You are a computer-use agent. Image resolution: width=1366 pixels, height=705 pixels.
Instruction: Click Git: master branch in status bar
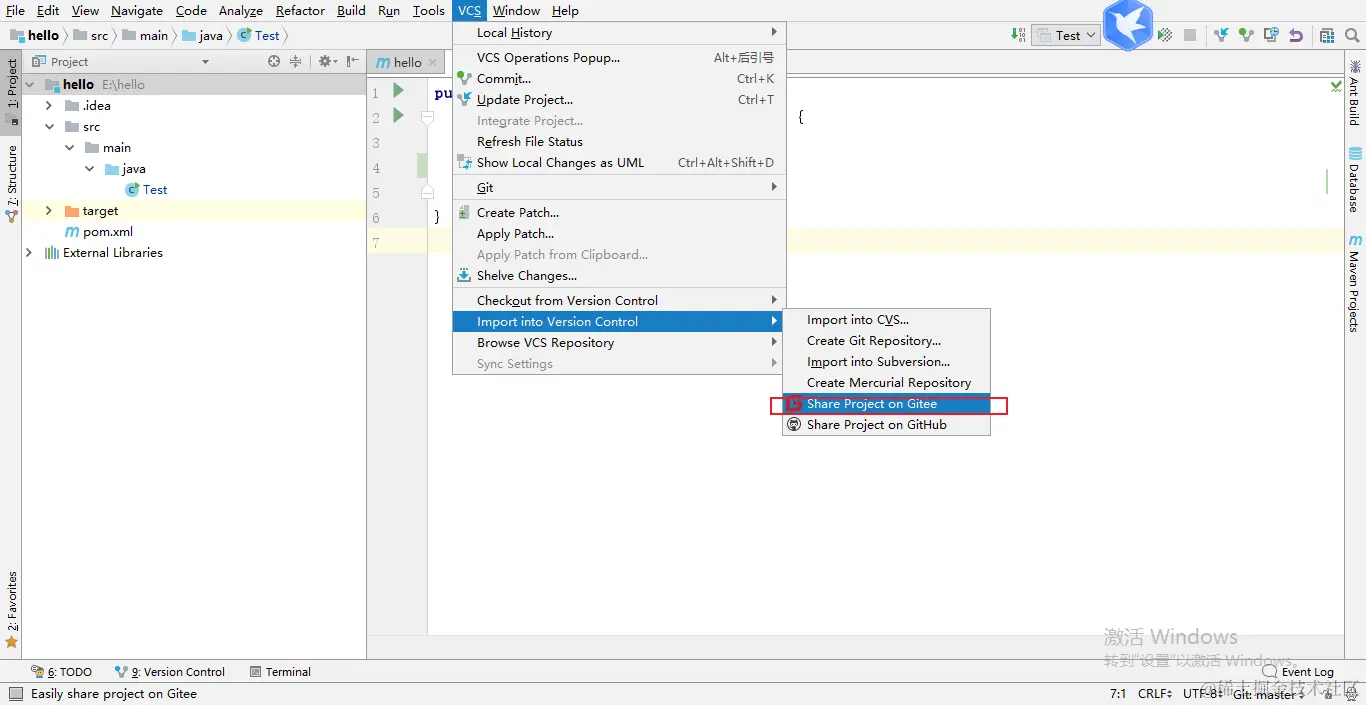[x=1268, y=693]
